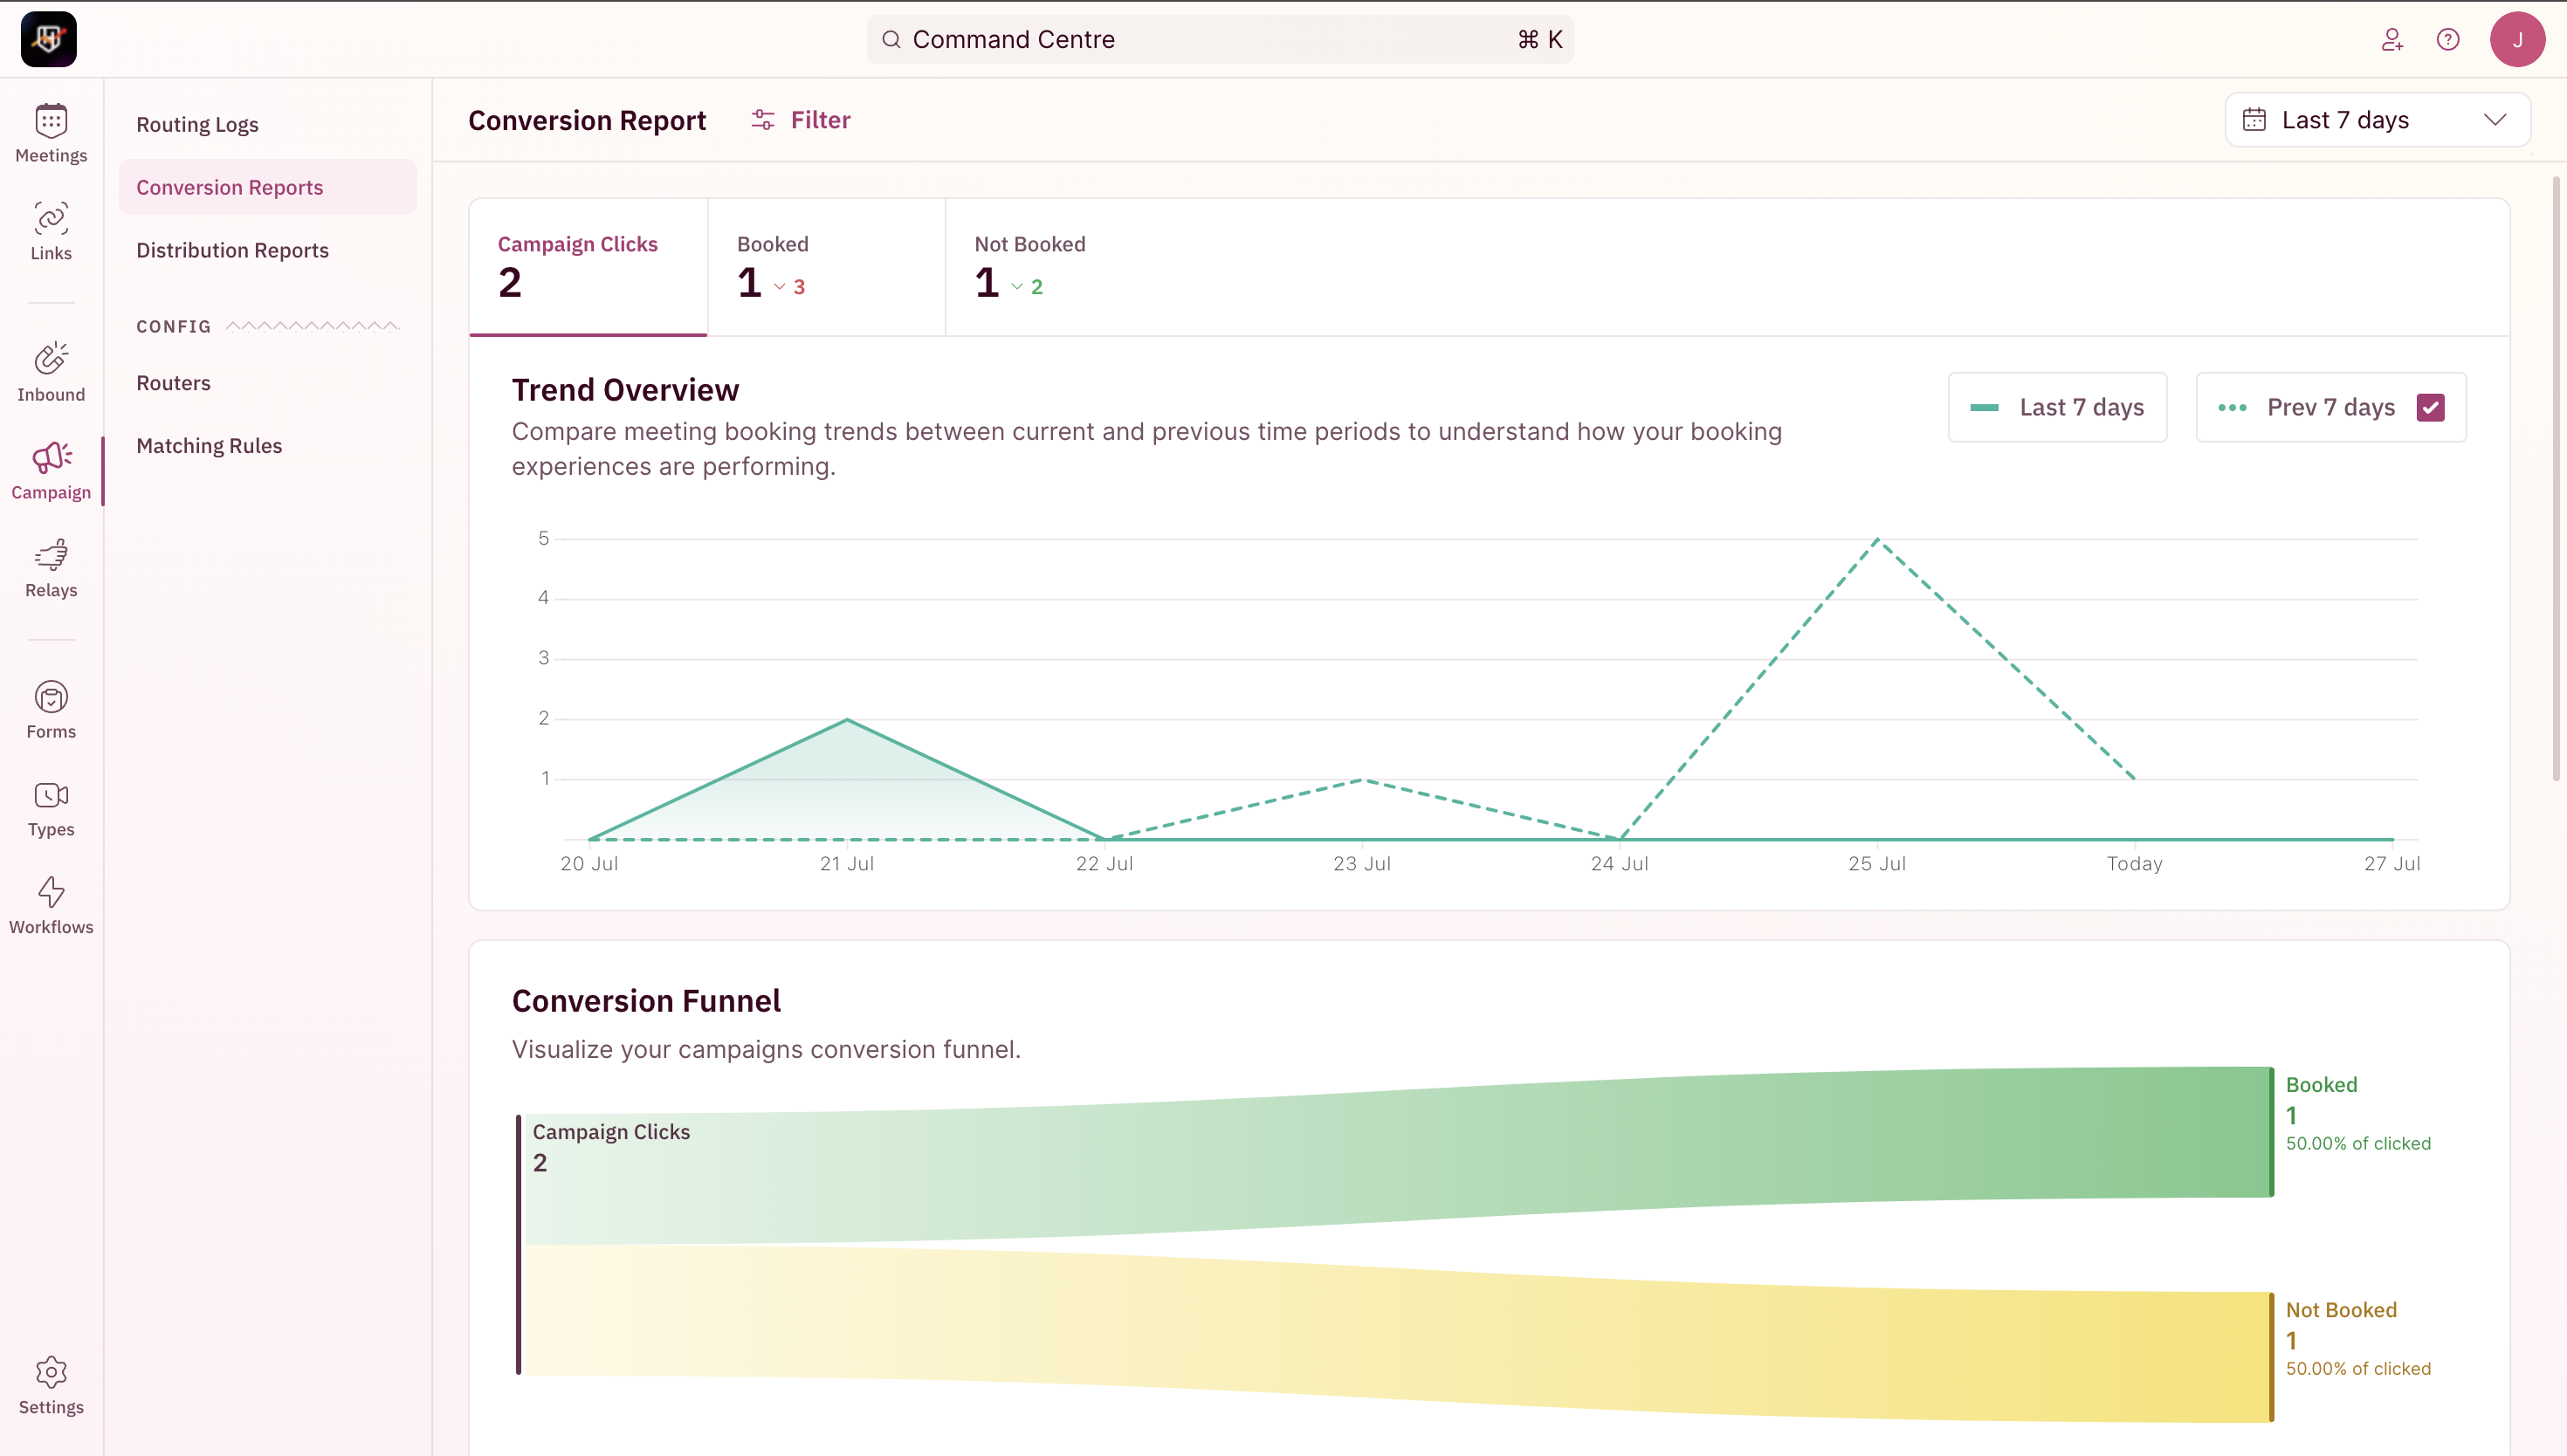2567x1456 pixels.
Task: Click the Today axis label
Action: 2134,863
